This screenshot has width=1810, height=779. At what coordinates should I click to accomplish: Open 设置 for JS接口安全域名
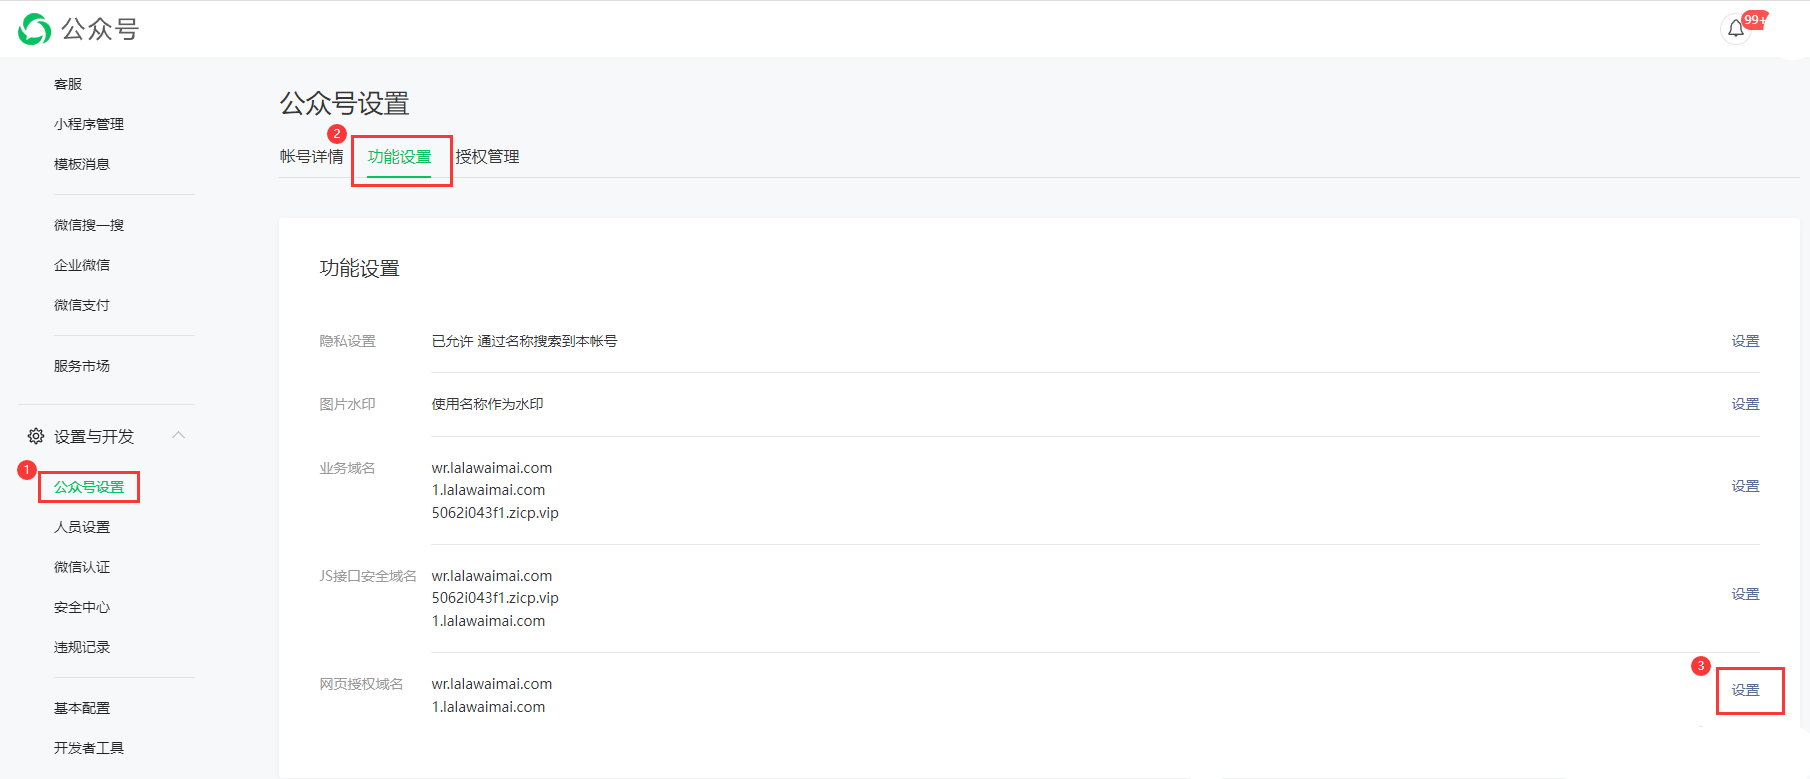1745,594
